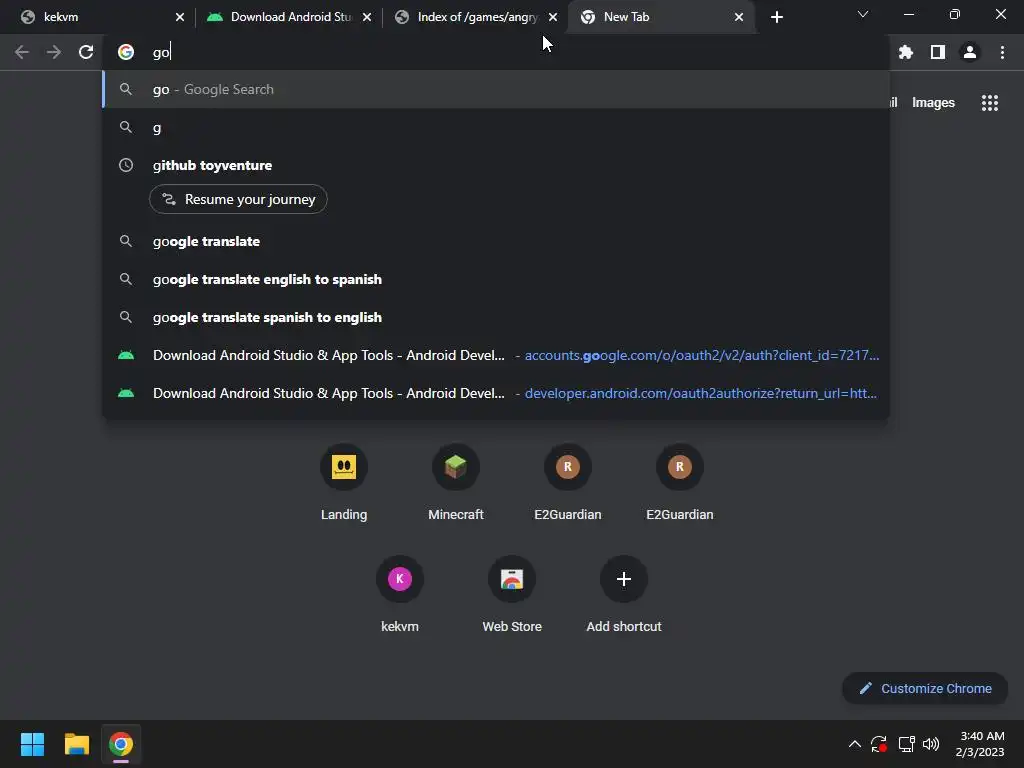Image resolution: width=1024 pixels, height=768 pixels.
Task: Choose the 'go - Google Search' suggestion
Action: pos(496,89)
